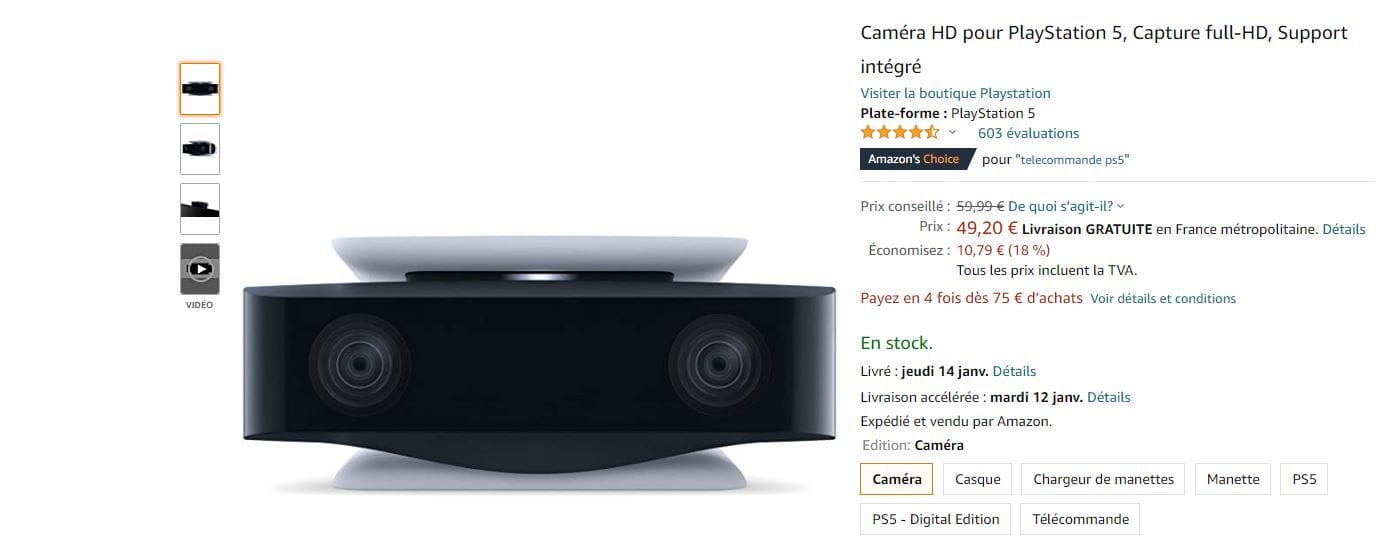Expand 'De quoi s'agit-il?' explanation
The image size is (1391, 544).
click(x=1066, y=206)
